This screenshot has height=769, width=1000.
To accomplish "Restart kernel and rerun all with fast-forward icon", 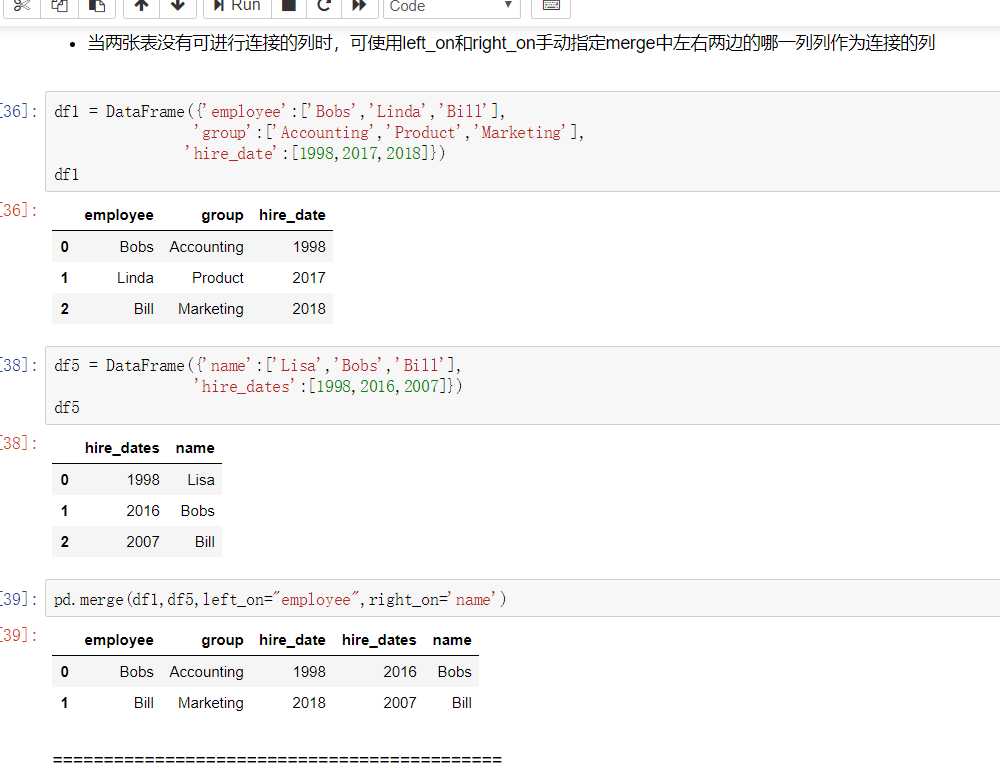I will [359, 6].
